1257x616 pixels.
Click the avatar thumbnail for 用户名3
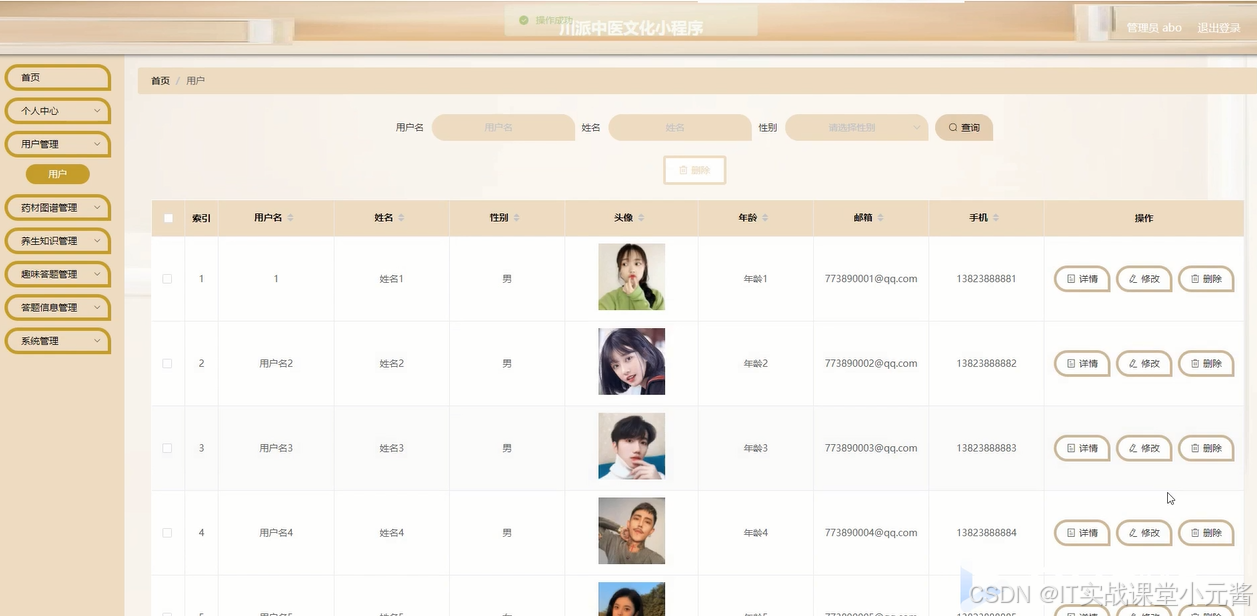tap(631, 446)
